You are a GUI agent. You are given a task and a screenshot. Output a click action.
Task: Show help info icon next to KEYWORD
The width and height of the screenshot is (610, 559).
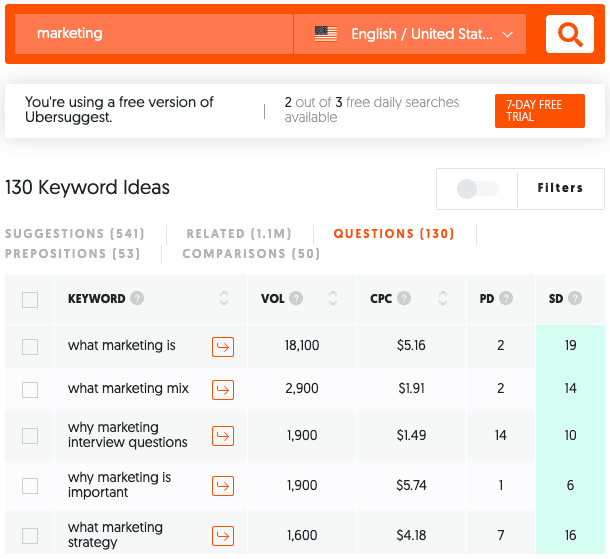137,298
